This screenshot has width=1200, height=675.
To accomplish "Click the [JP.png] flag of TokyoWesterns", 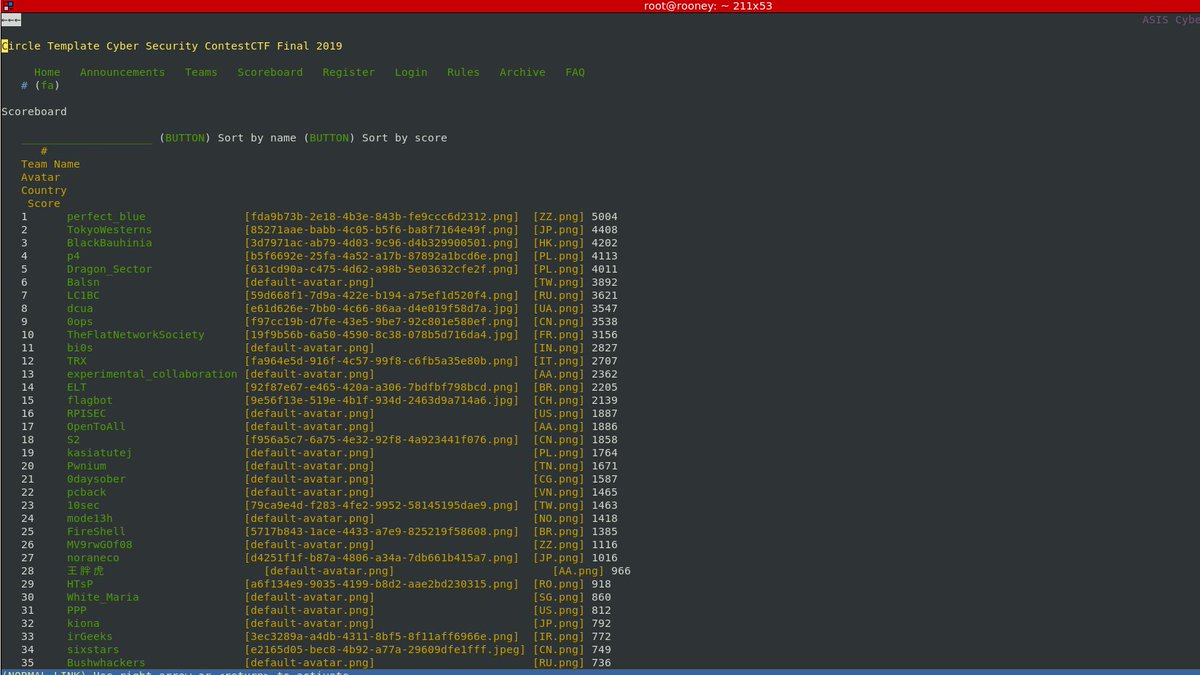I will [x=559, y=230].
